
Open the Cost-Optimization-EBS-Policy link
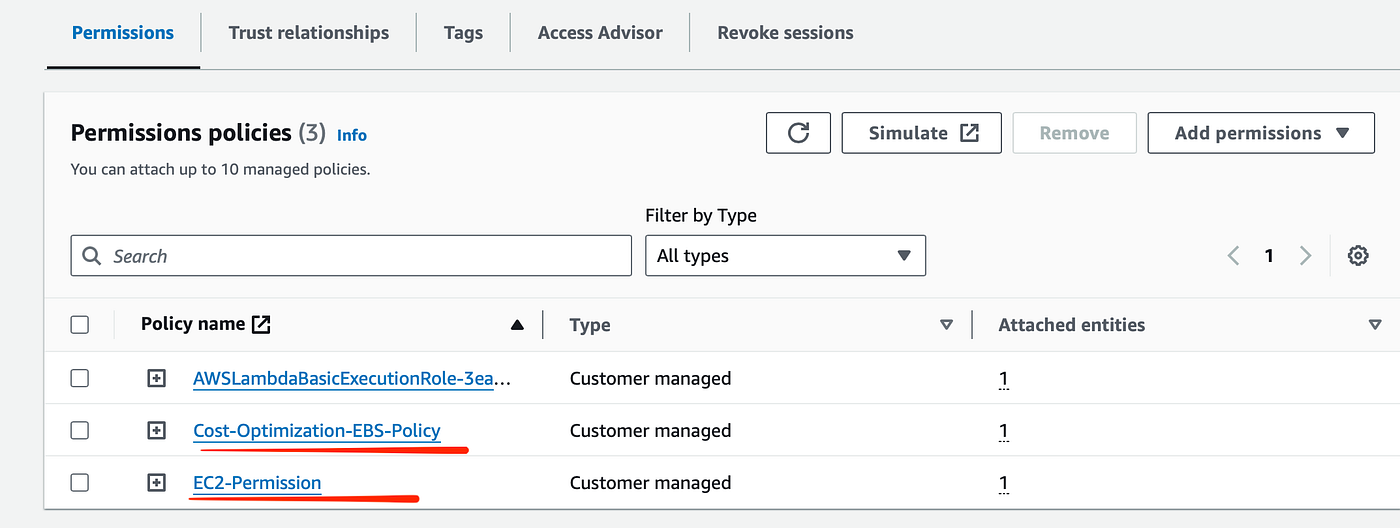(x=316, y=431)
